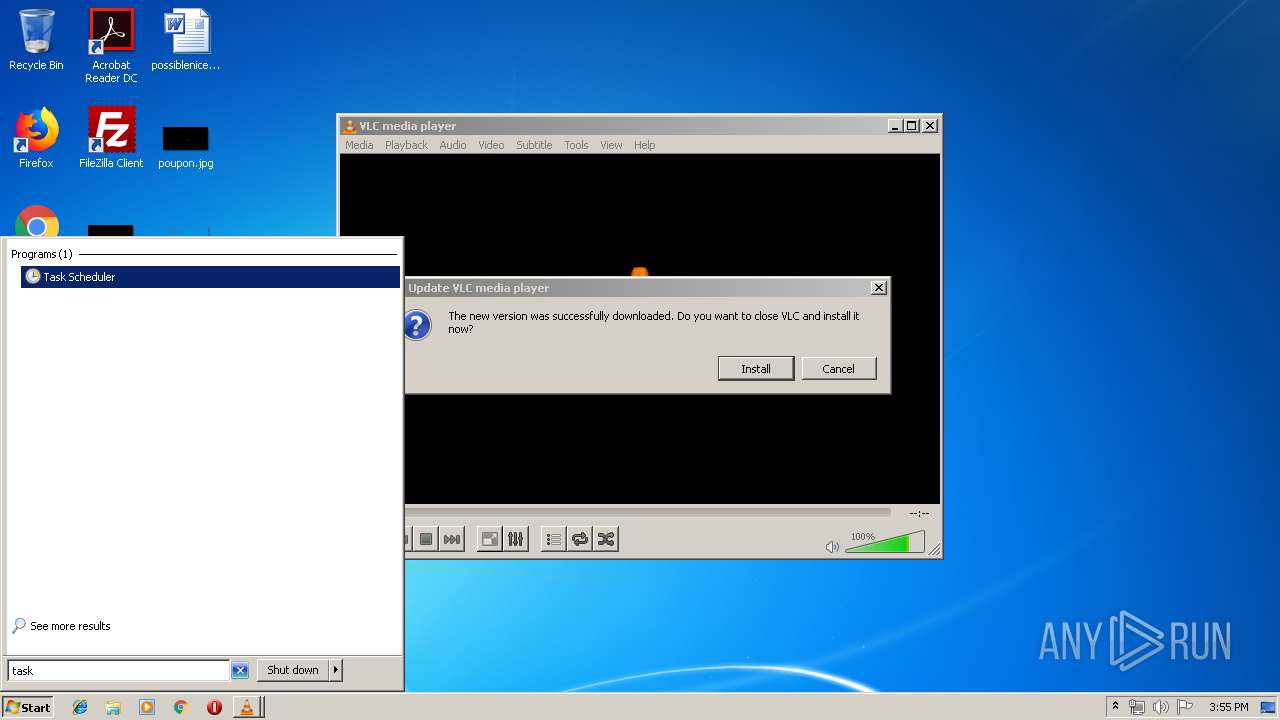Toggle the VLC playlist button
The width and height of the screenshot is (1280, 720).
(553, 539)
